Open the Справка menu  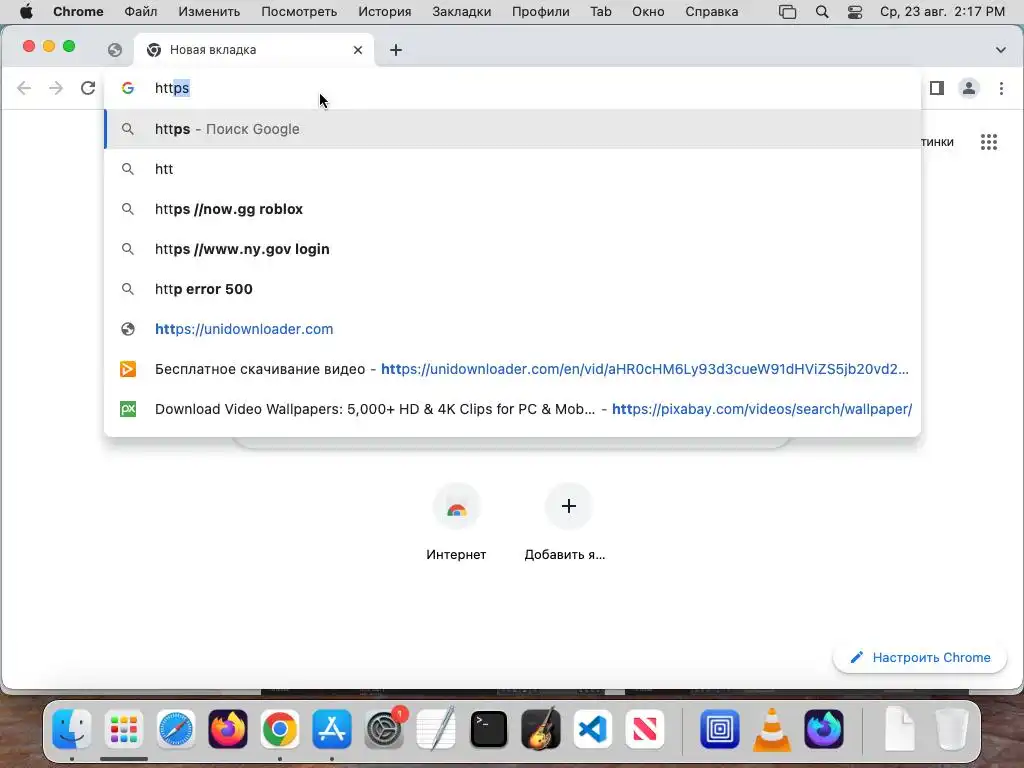(711, 12)
